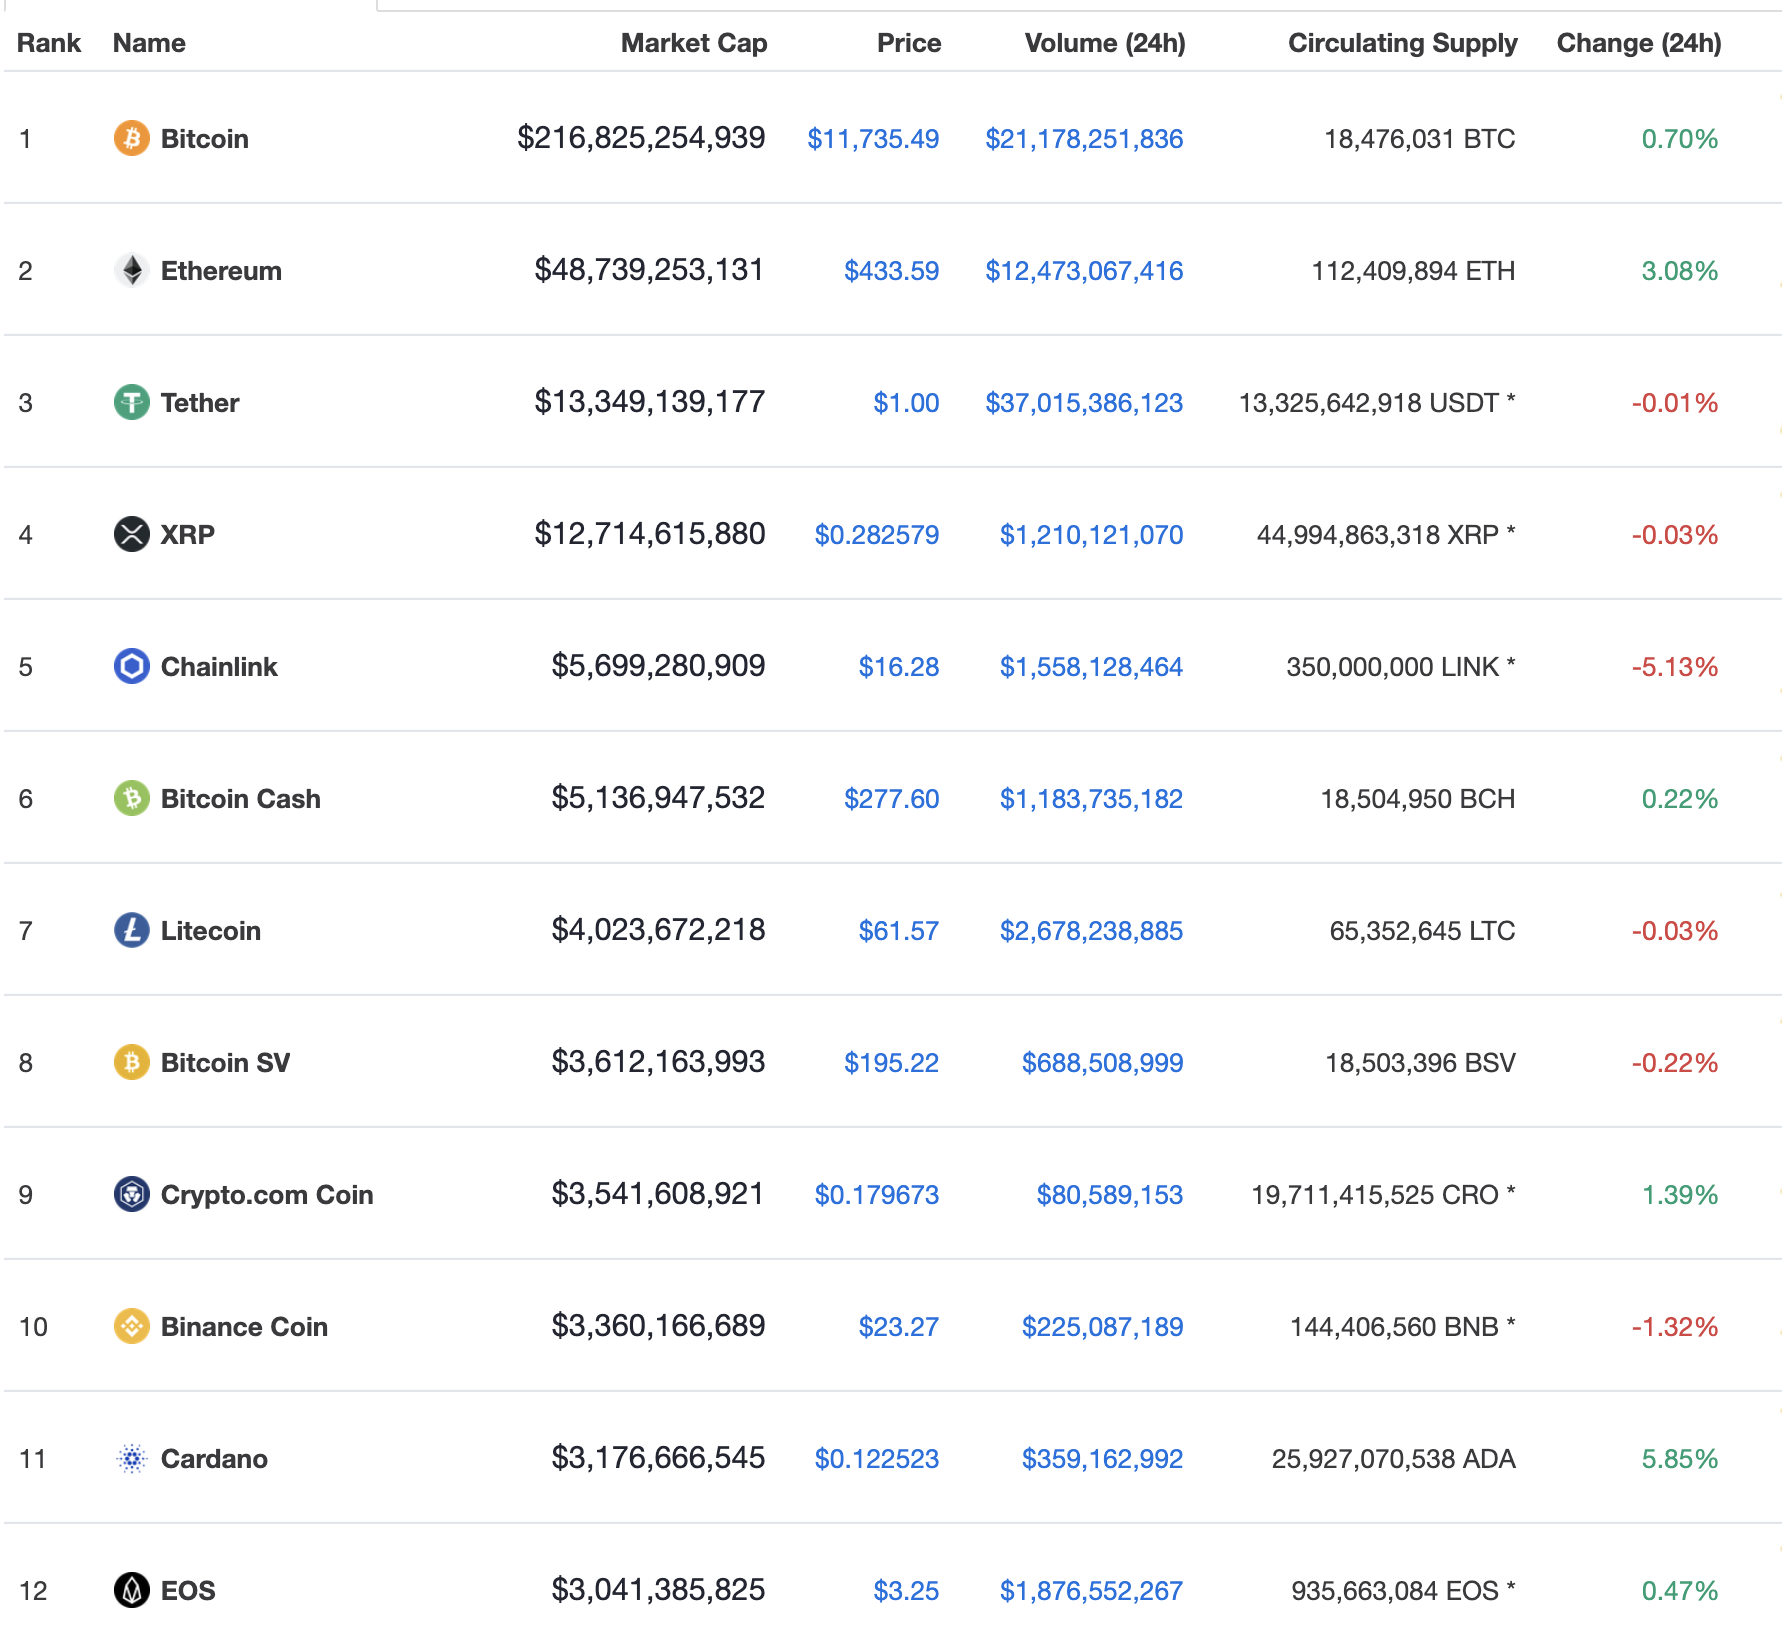Click the Ethereum diamond icon

tap(131, 270)
